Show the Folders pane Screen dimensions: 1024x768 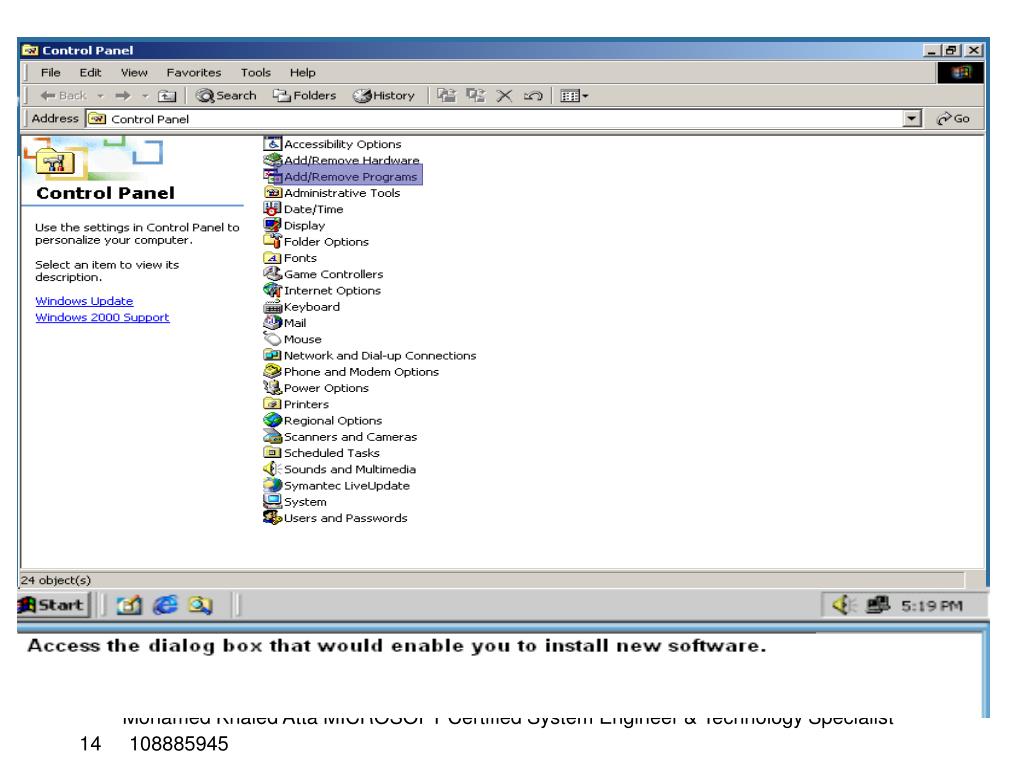click(x=304, y=95)
